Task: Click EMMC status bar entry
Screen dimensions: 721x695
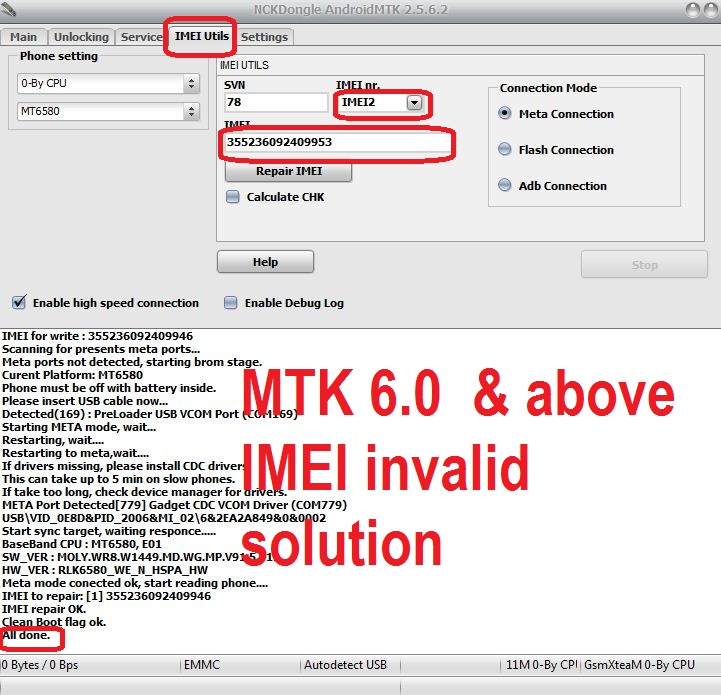Action: (x=202, y=665)
